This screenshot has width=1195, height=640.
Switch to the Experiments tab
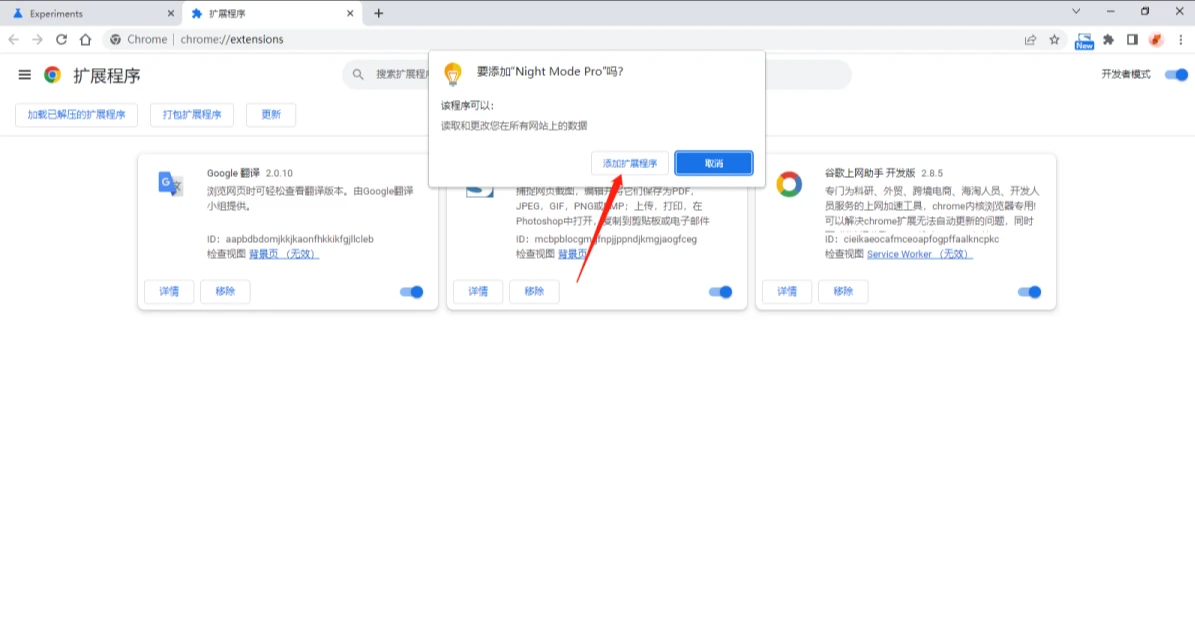click(92, 14)
